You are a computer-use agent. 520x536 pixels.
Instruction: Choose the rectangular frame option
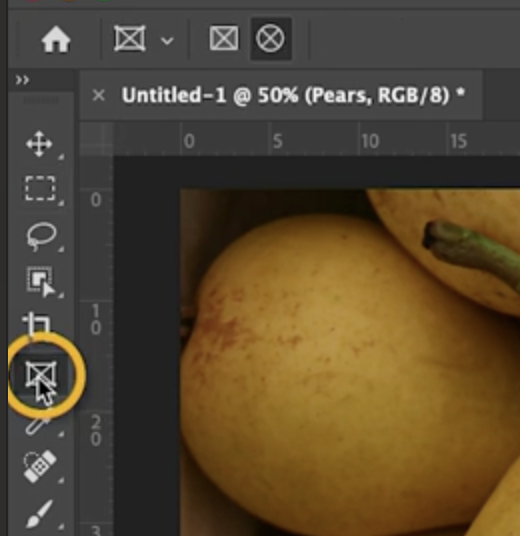[224, 38]
